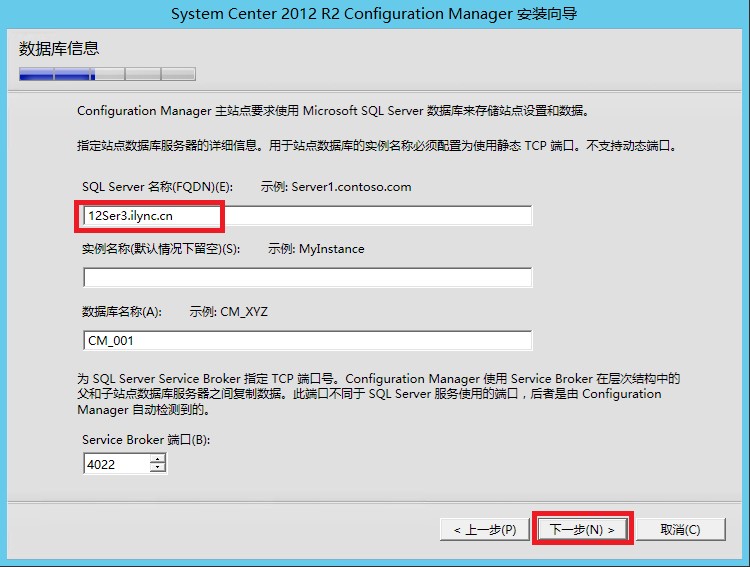Cancel setup with 取消(C) button

click(680, 530)
